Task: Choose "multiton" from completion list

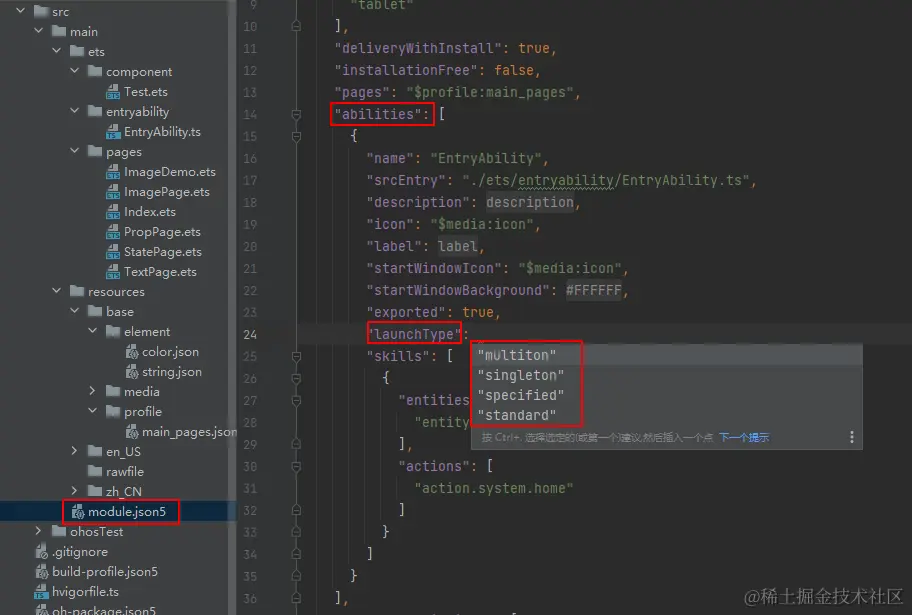Action: (x=667, y=355)
